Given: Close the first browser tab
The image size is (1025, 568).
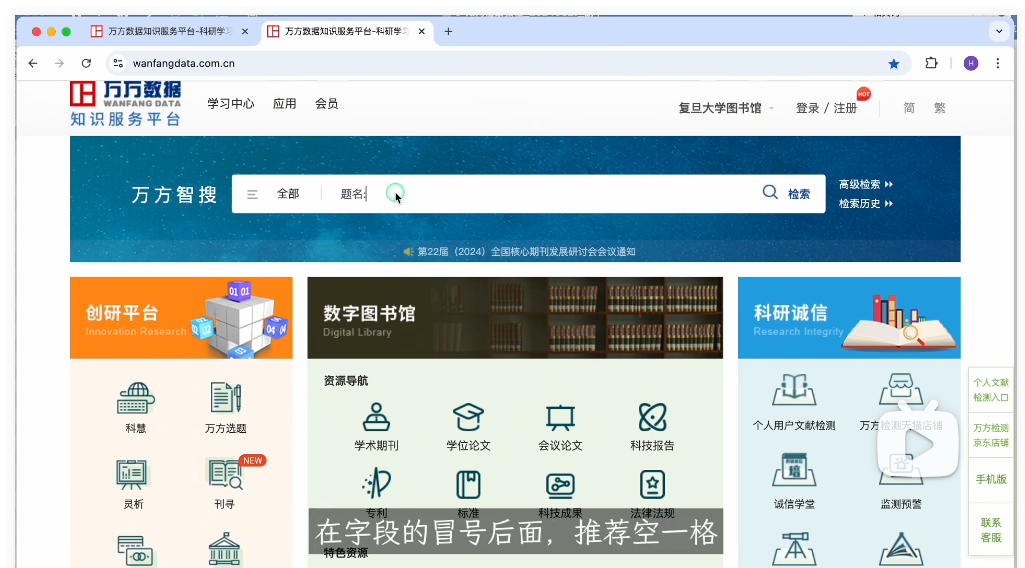Looking at the screenshot, I should (245, 31).
